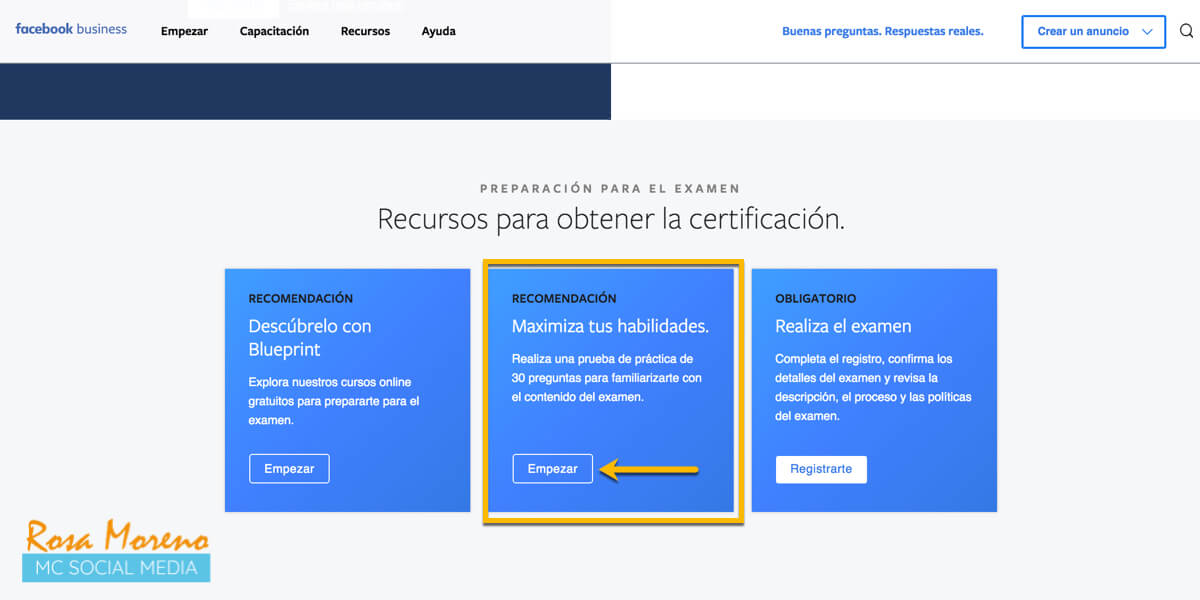This screenshot has height=600, width=1200.
Task: Select the Empezar navigation item
Action: (x=184, y=31)
